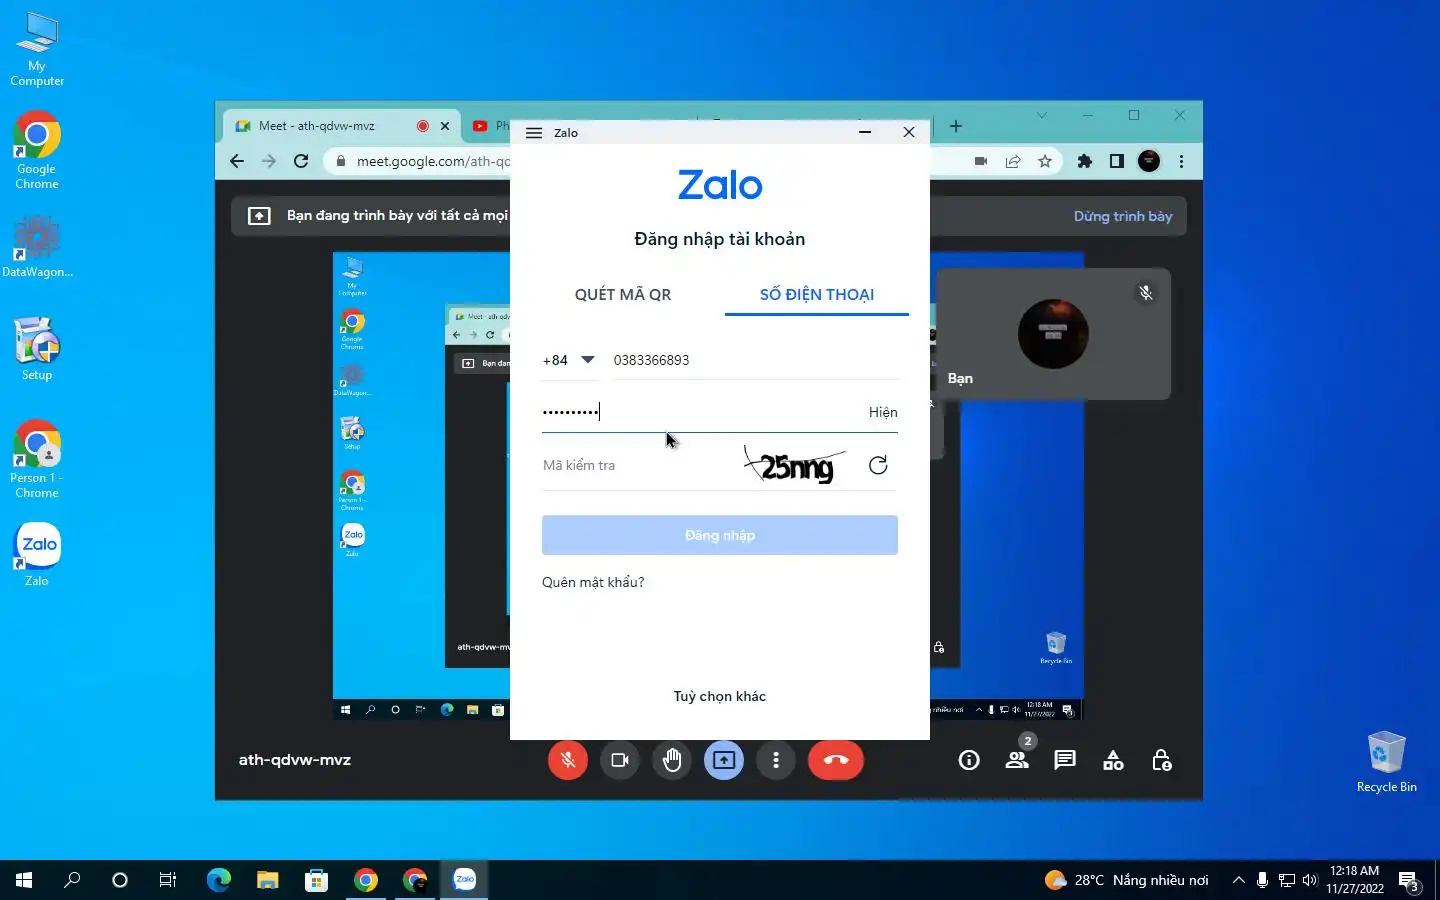Viewport: 1440px width, 900px height.
Task: Open the volume control in system tray
Action: pos(1310,880)
